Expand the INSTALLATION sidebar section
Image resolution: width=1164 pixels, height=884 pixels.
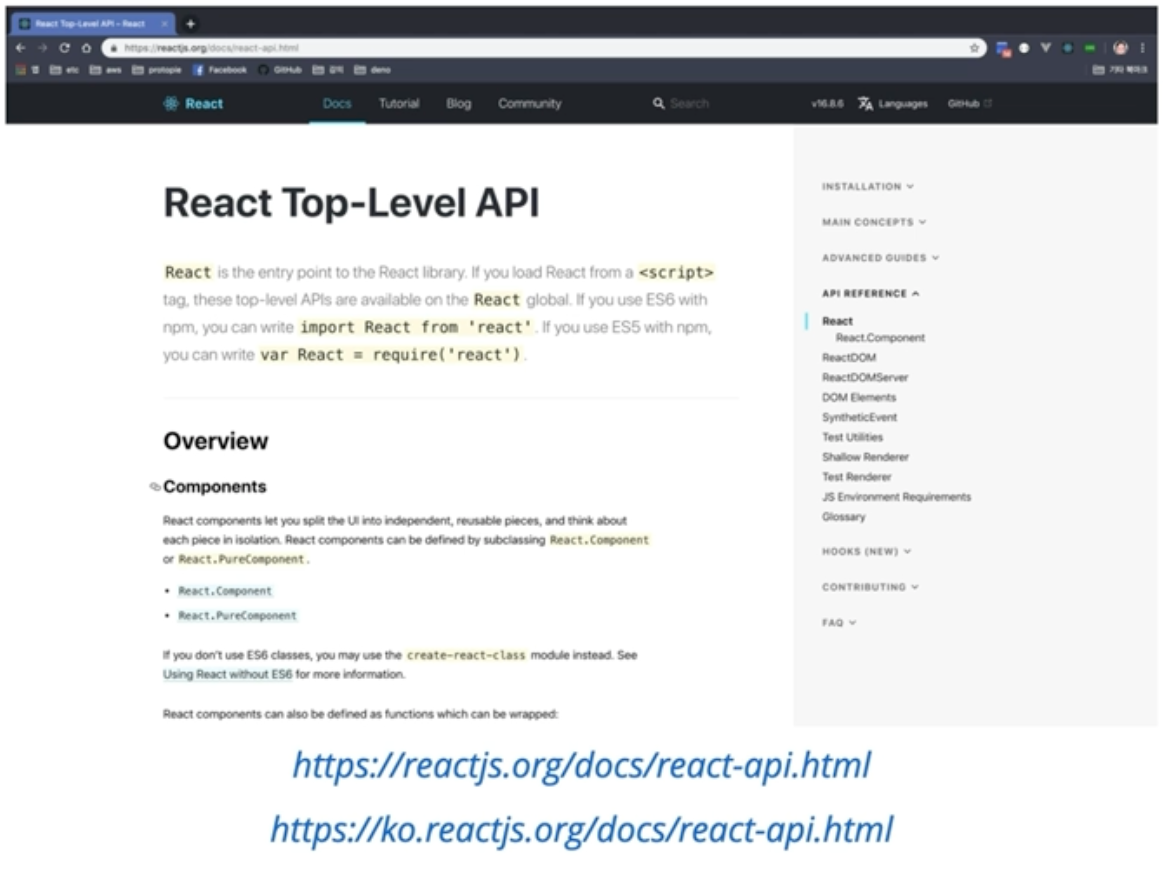coord(867,186)
